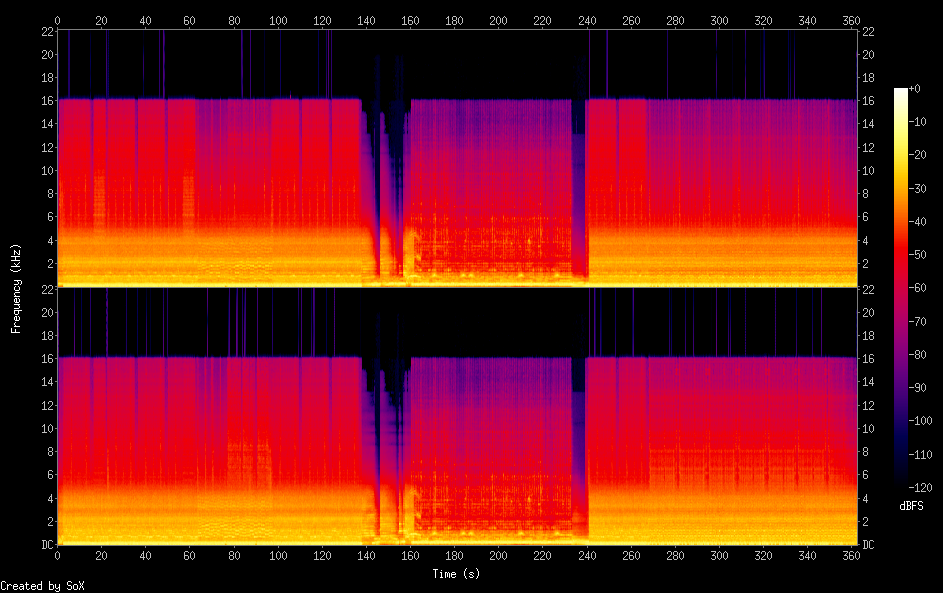Click the "dBFS" unit label under color scale
Image resolution: width=943 pixels, height=593 pixels.
pos(911,506)
